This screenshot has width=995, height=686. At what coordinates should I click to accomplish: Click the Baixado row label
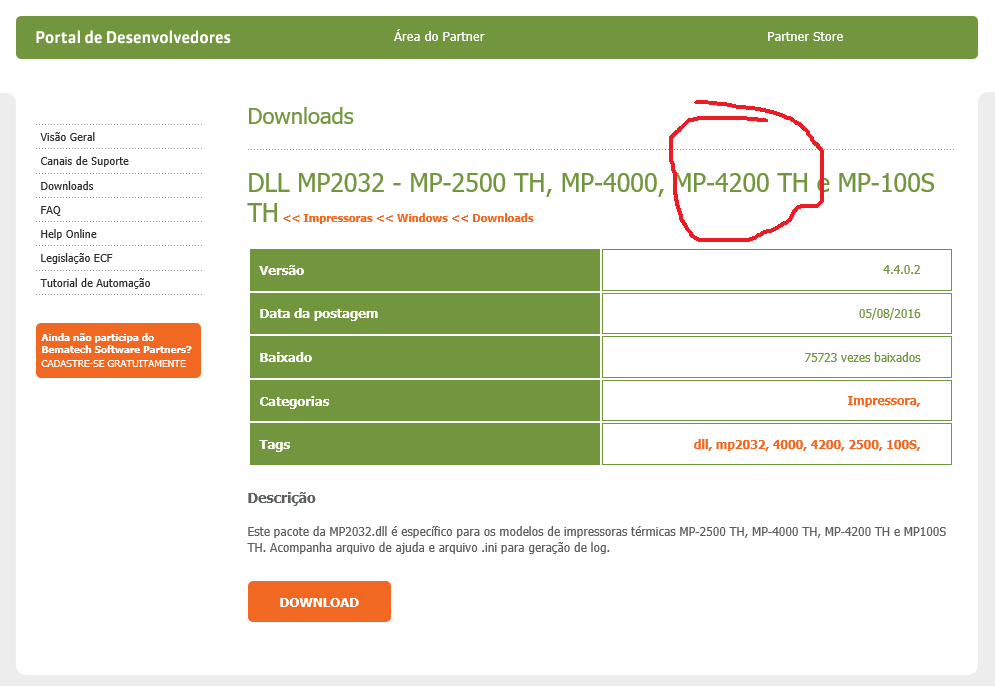[x=286, y=357]
